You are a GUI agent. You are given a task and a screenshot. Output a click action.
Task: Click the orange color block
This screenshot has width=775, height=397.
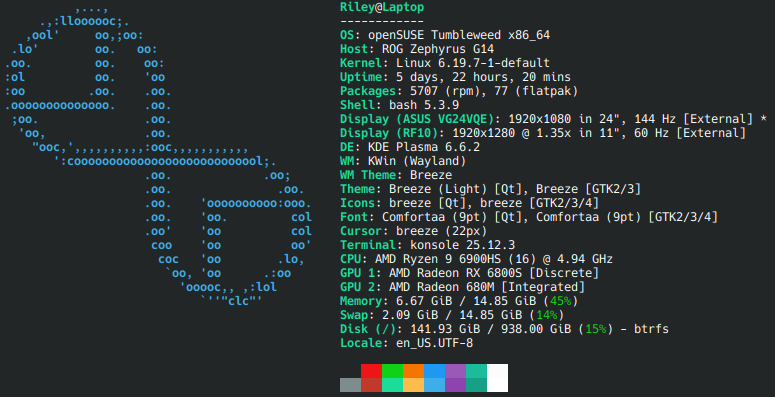pyautogui.click(x=413, y=371)
